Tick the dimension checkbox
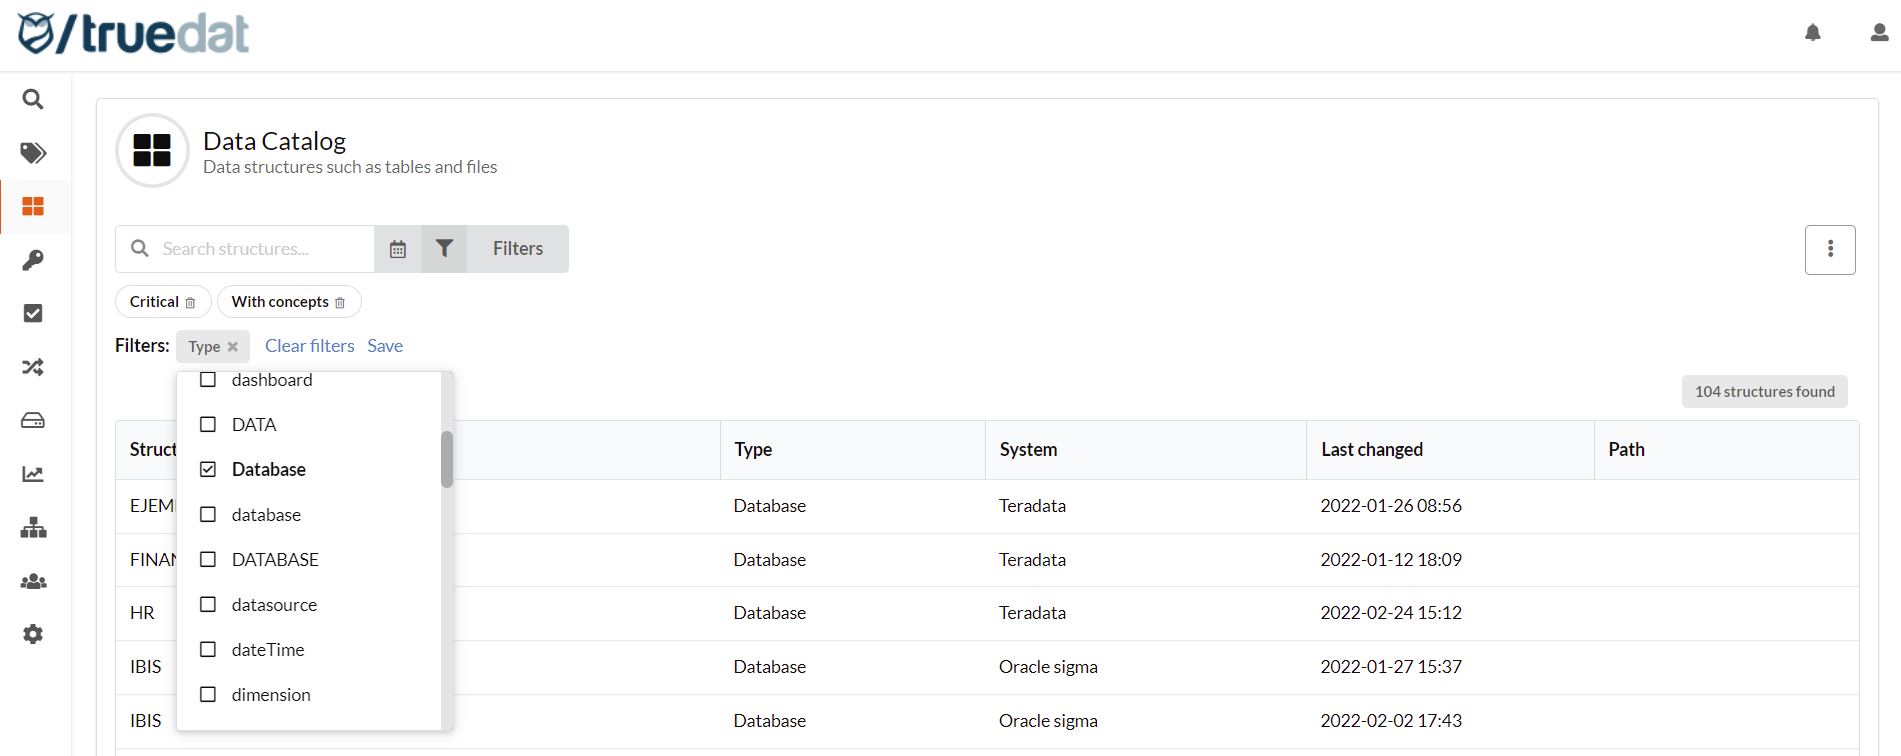This screenshot has height=756, width=1901. coord(208,695)
